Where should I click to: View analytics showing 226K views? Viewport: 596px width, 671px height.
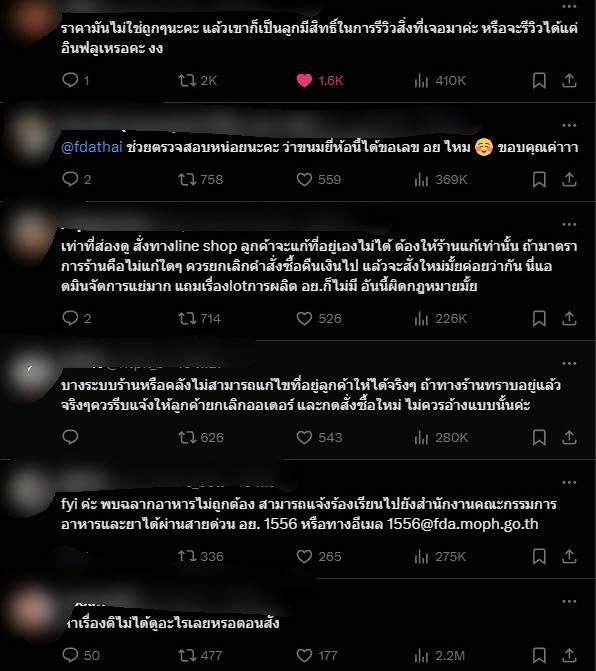(440, 318)
